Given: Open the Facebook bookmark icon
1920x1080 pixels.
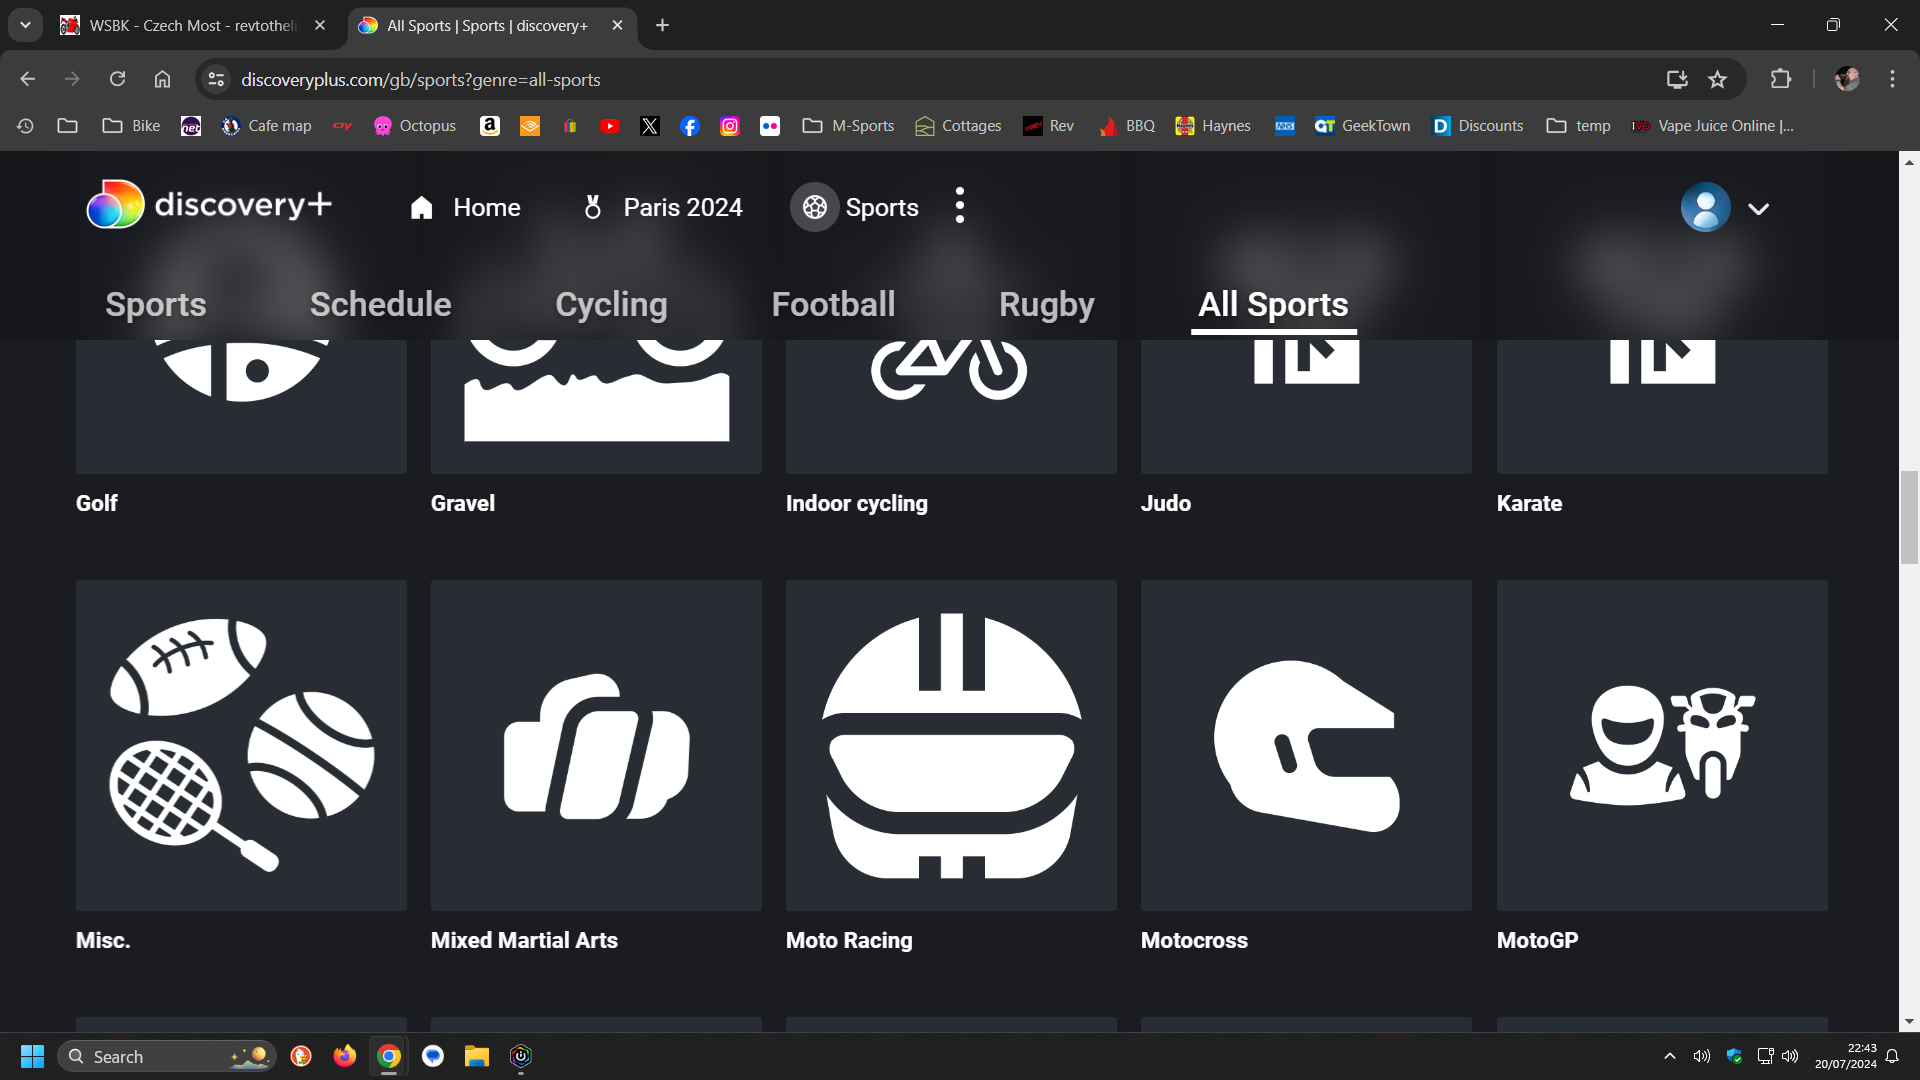Looking at the screenshot, I should [x=690, y=126].
